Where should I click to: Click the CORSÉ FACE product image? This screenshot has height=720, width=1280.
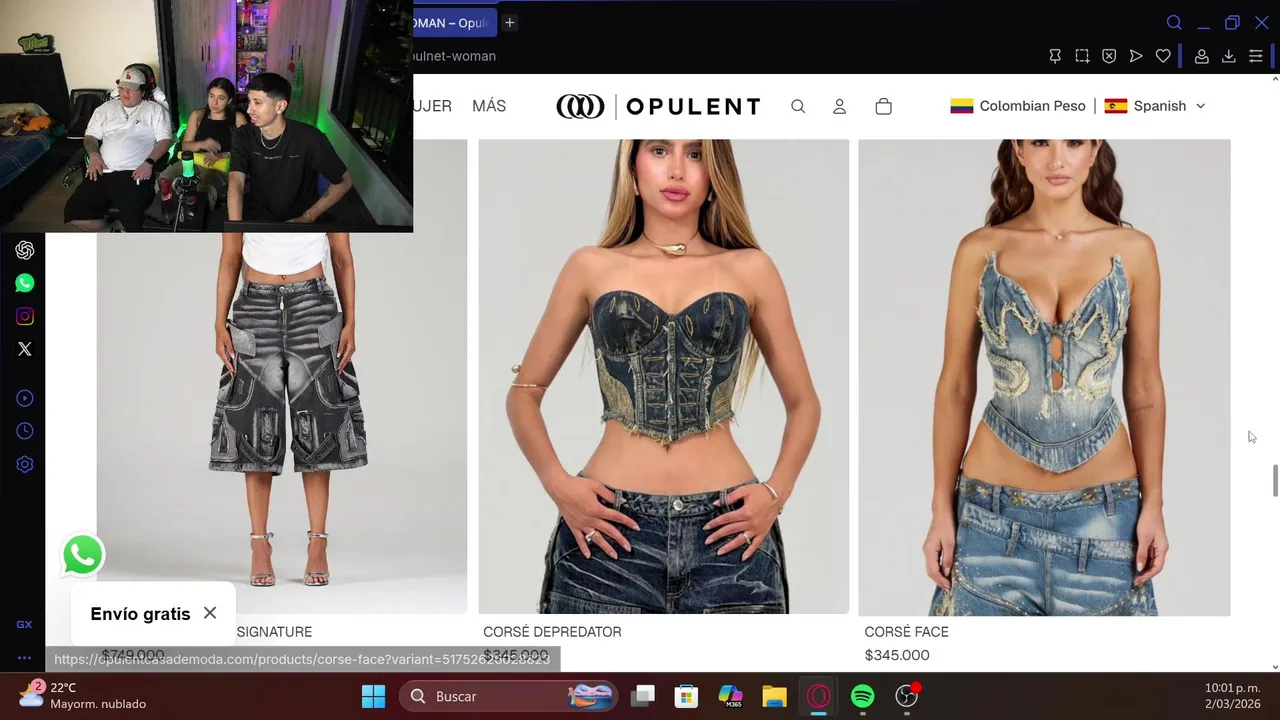1044,377
